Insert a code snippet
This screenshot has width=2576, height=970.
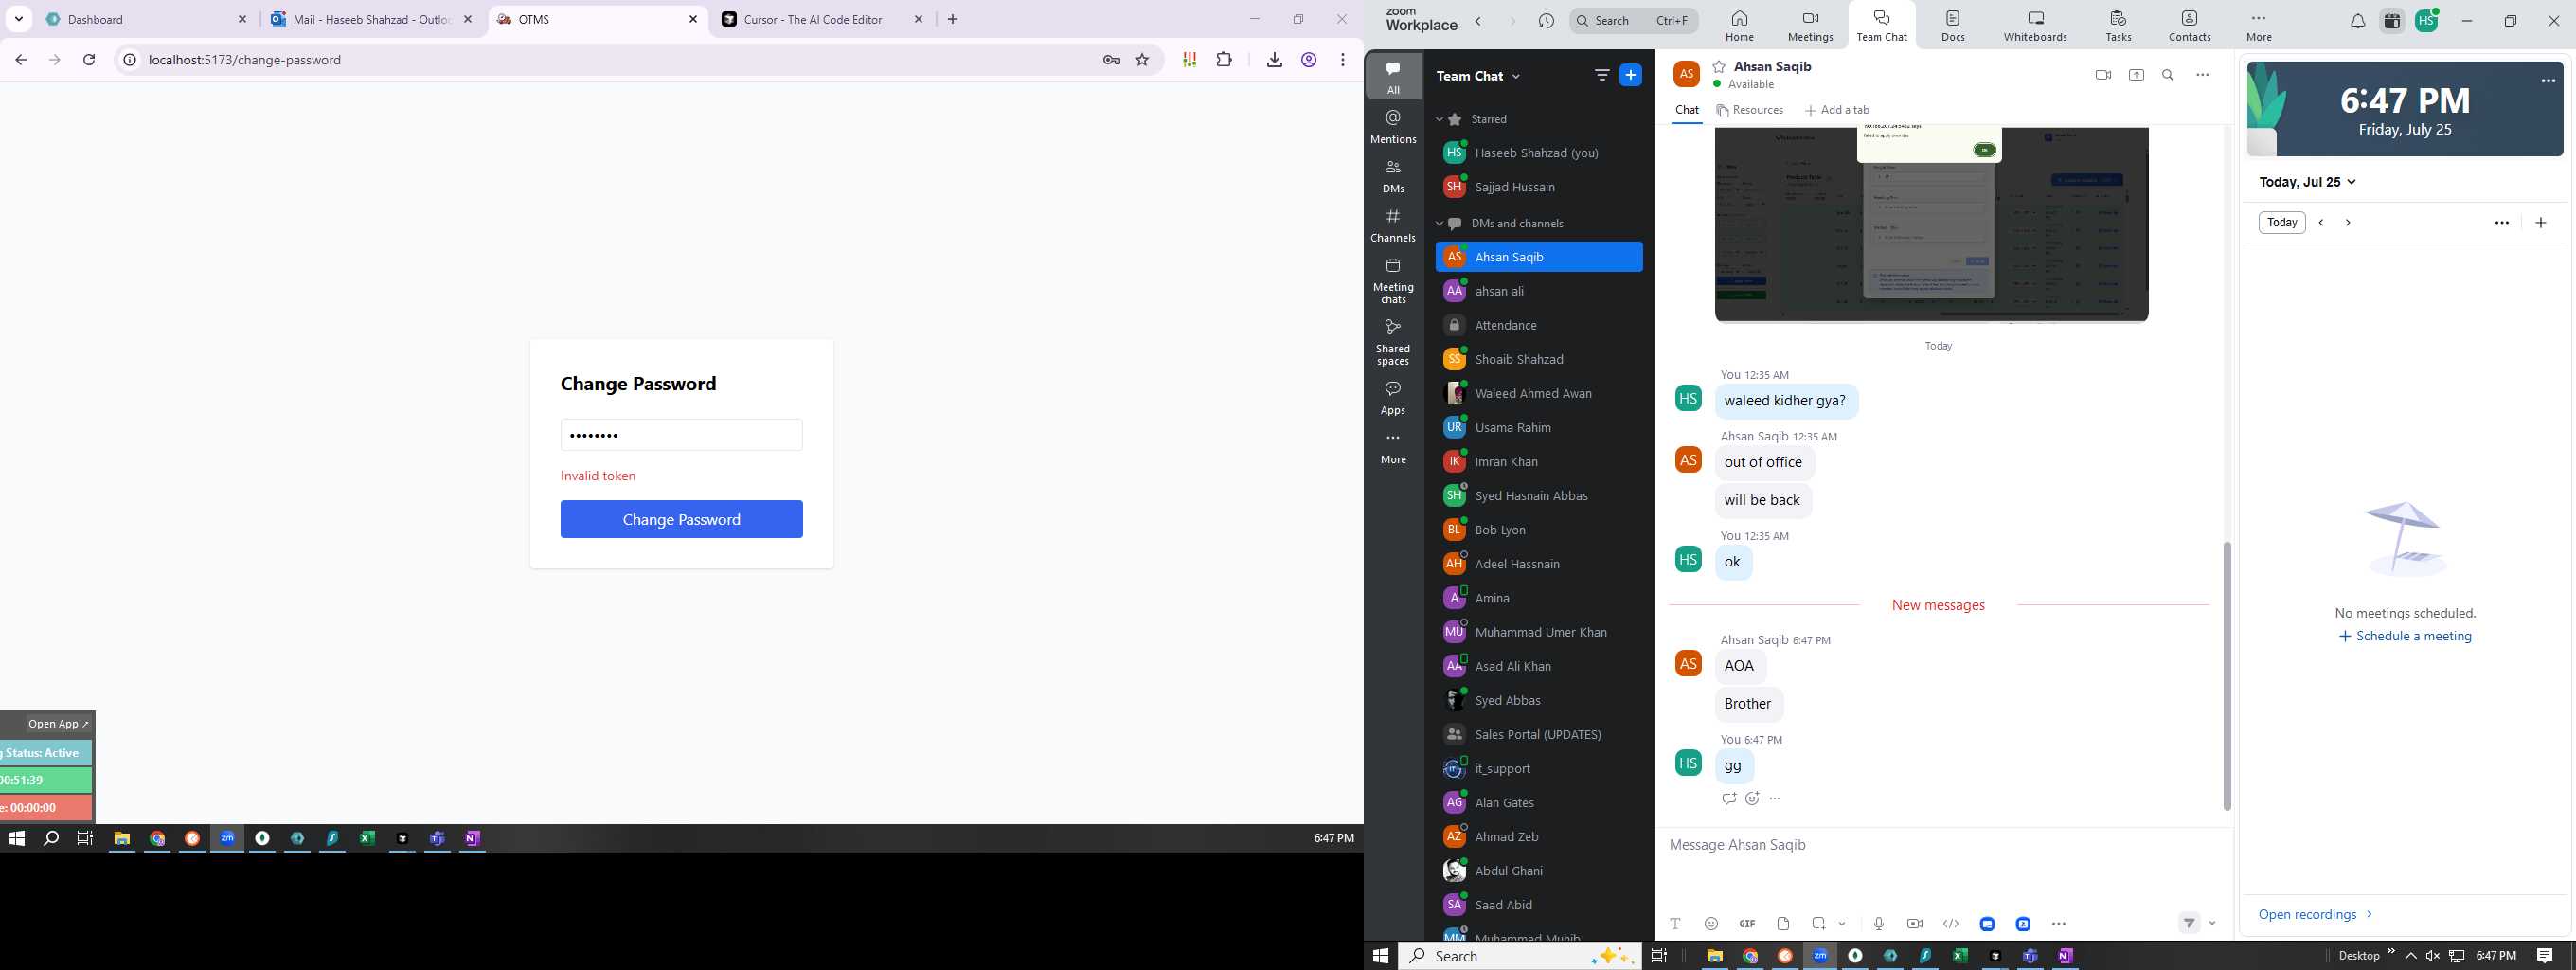1951,924
